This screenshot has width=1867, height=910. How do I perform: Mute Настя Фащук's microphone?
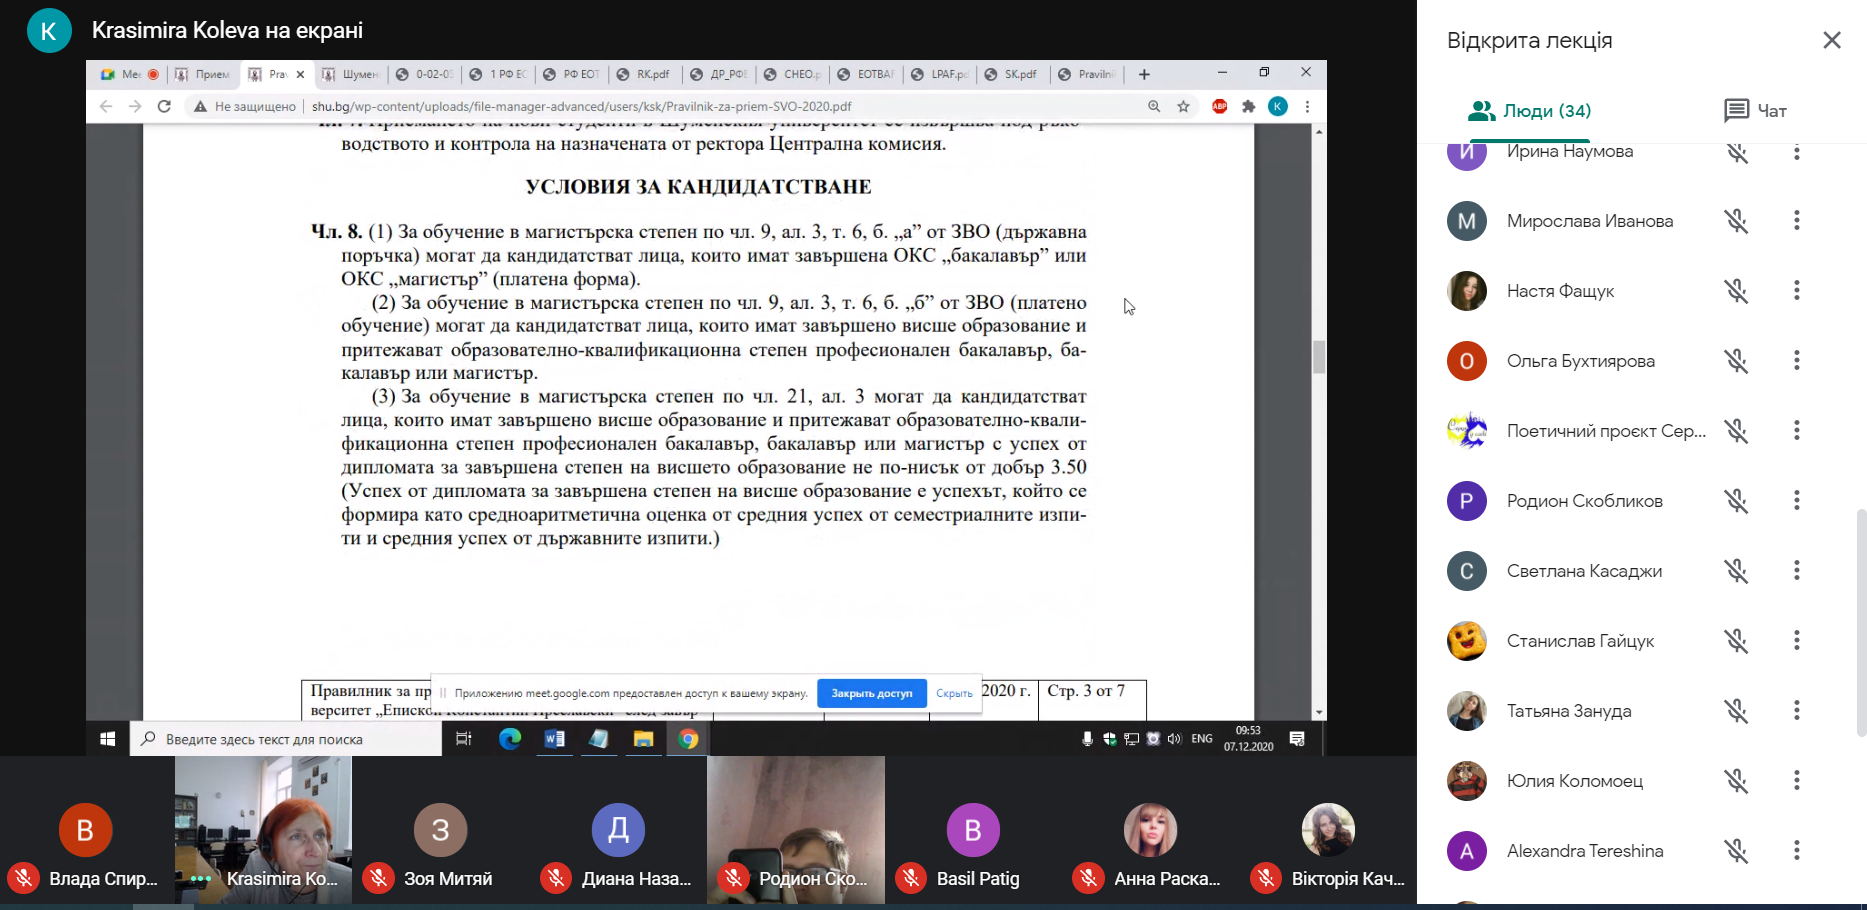coord(1736,291)
